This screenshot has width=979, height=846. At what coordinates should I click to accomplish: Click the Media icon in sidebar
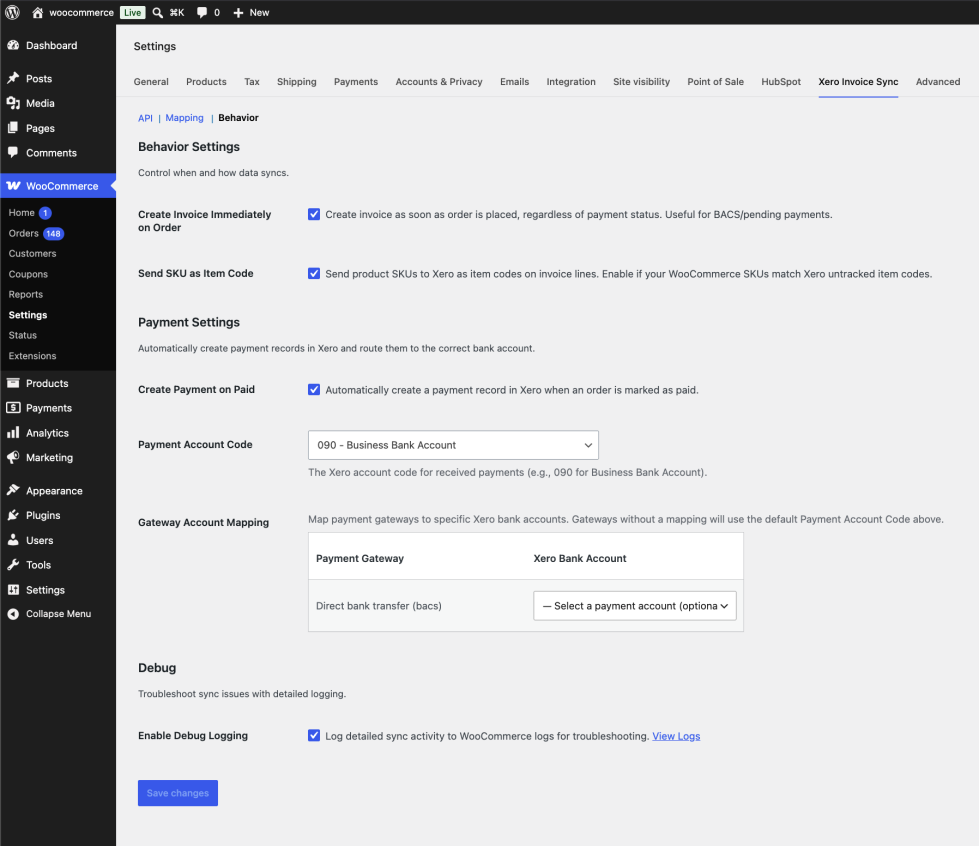13,103
